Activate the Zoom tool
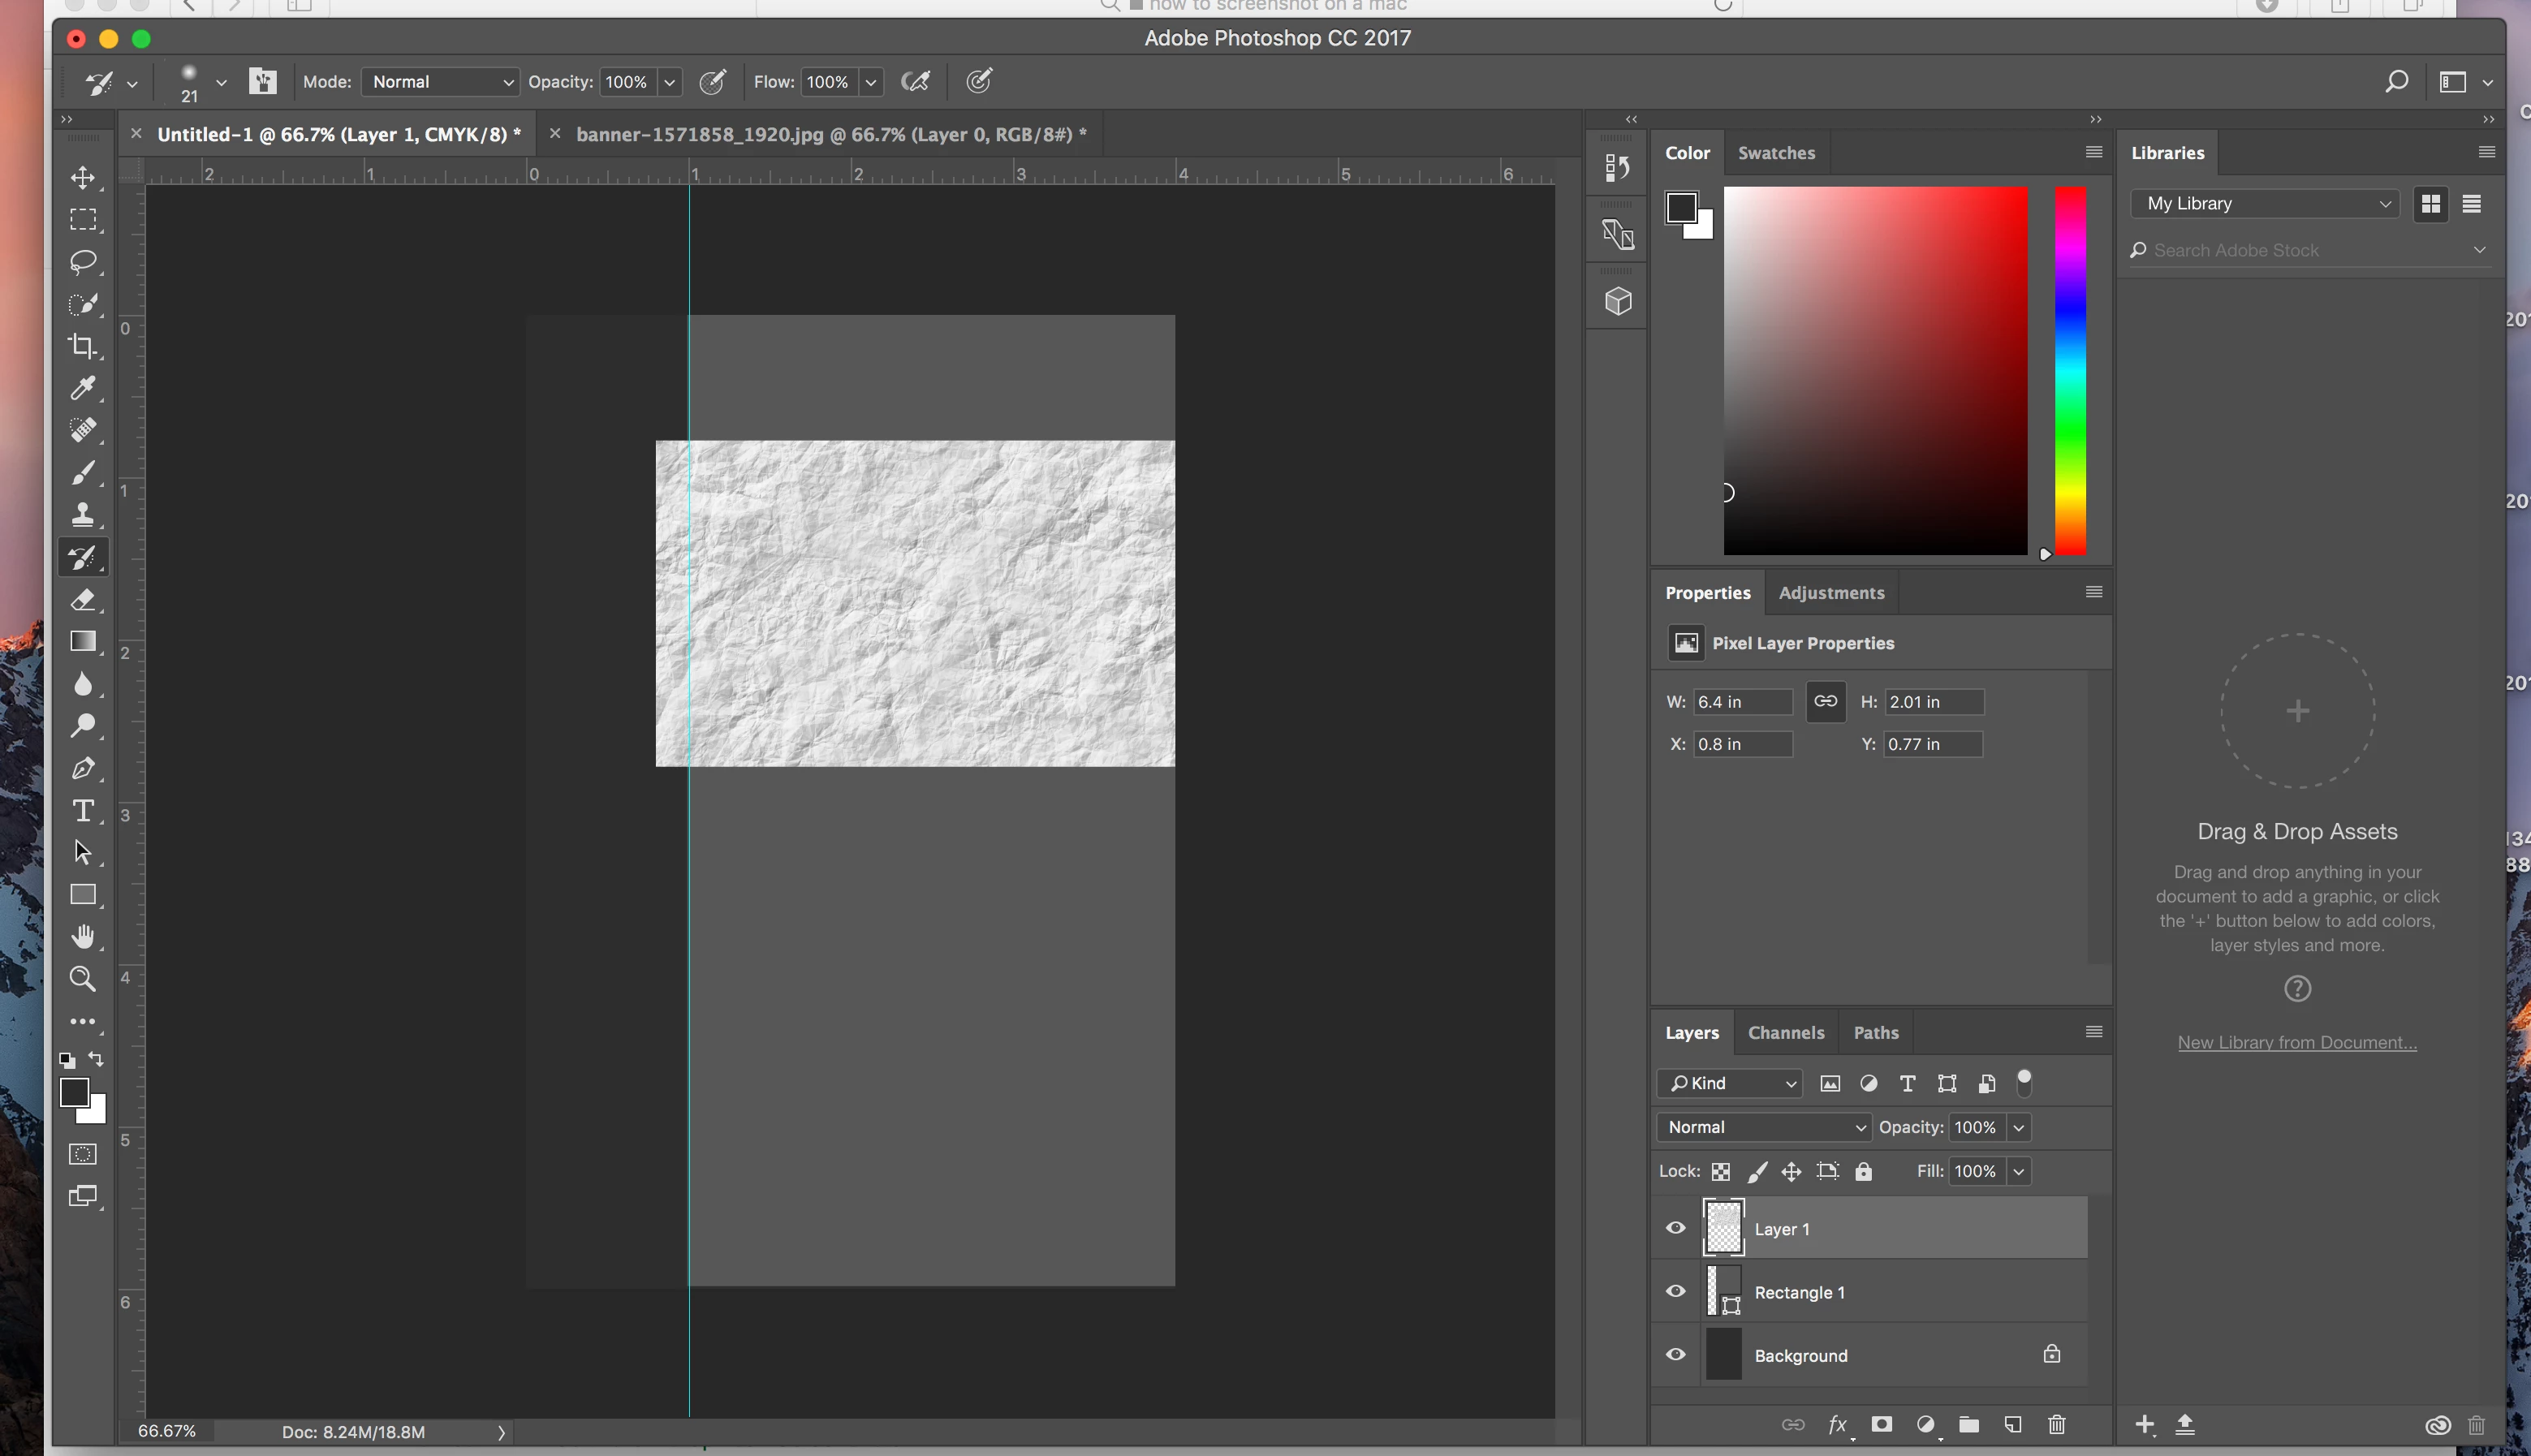The image size is (2531, 1456). (83, 979)
